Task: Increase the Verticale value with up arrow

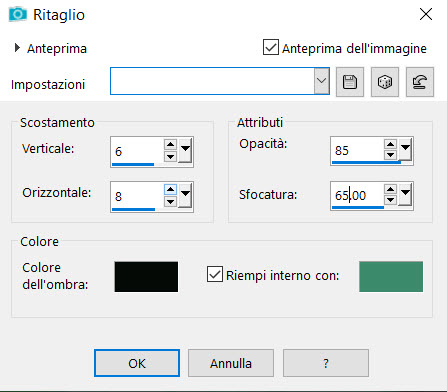Action: (170, 145)
